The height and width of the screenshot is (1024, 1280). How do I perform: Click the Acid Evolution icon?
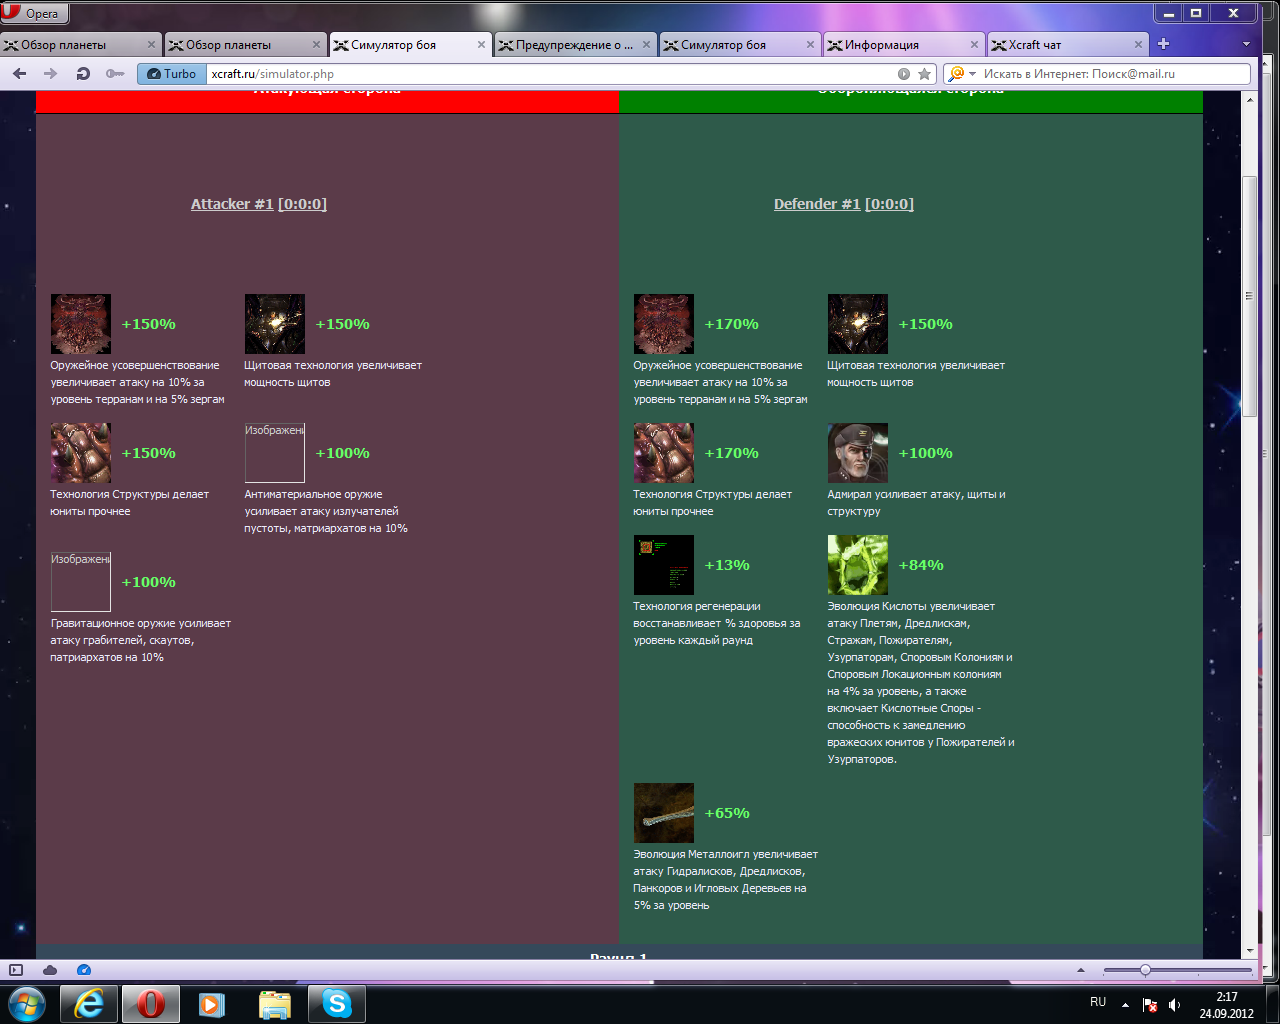coord(858,565)
